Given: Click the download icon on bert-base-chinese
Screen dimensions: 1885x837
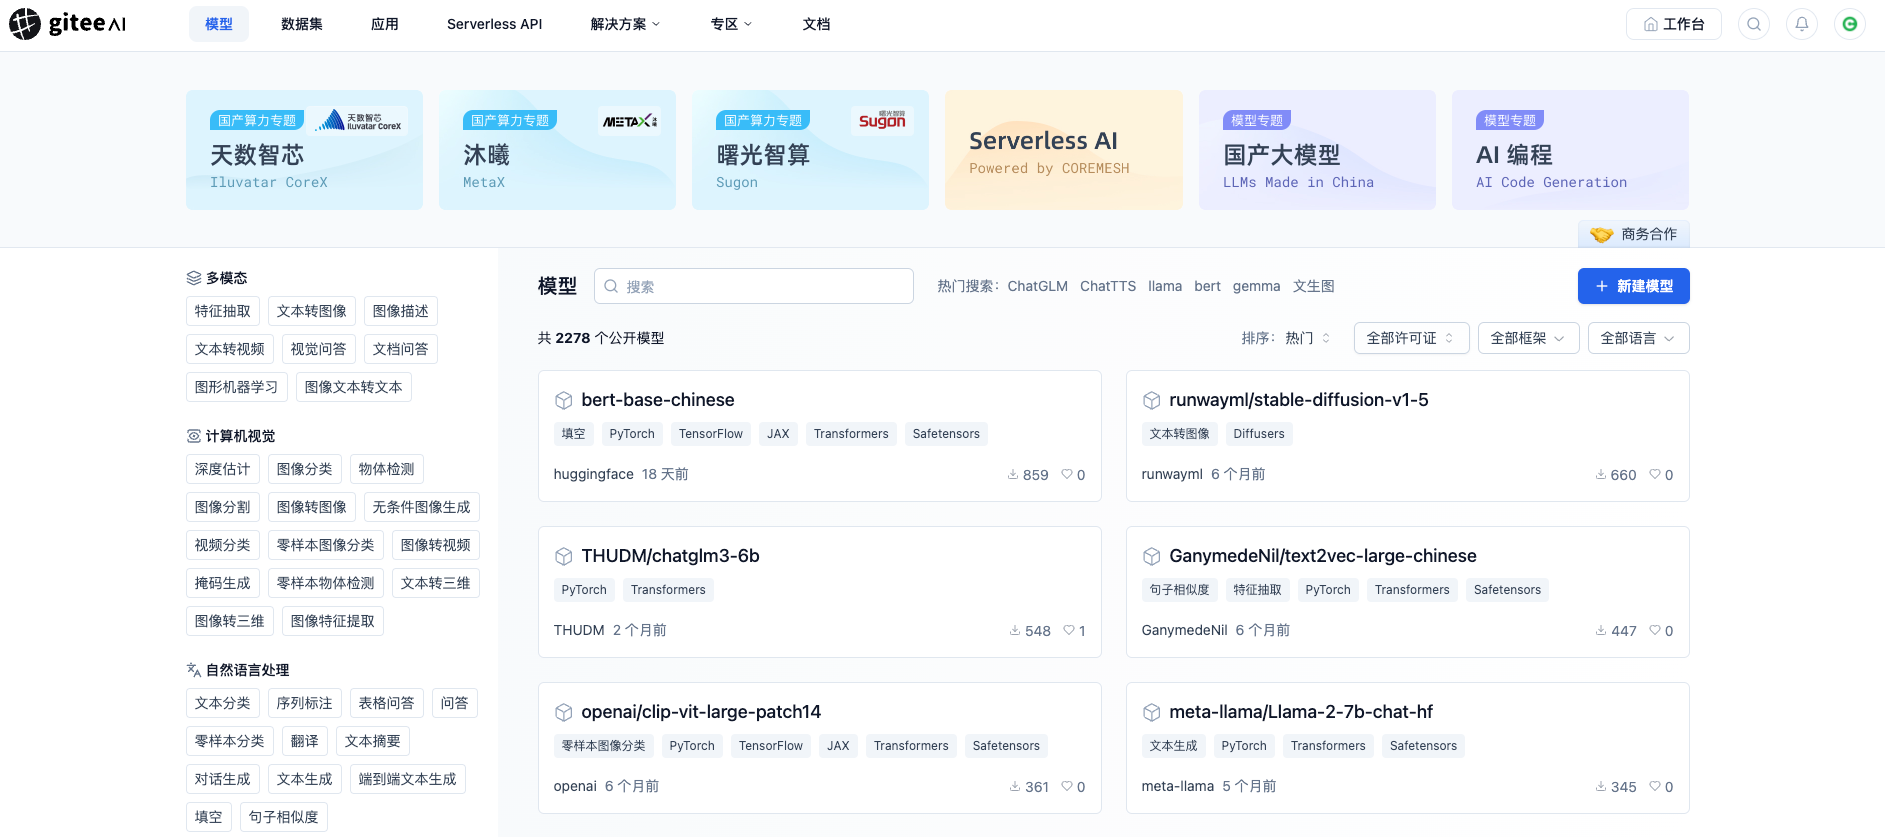Looking at the screenshot, I should click(x=1013, y=474).
